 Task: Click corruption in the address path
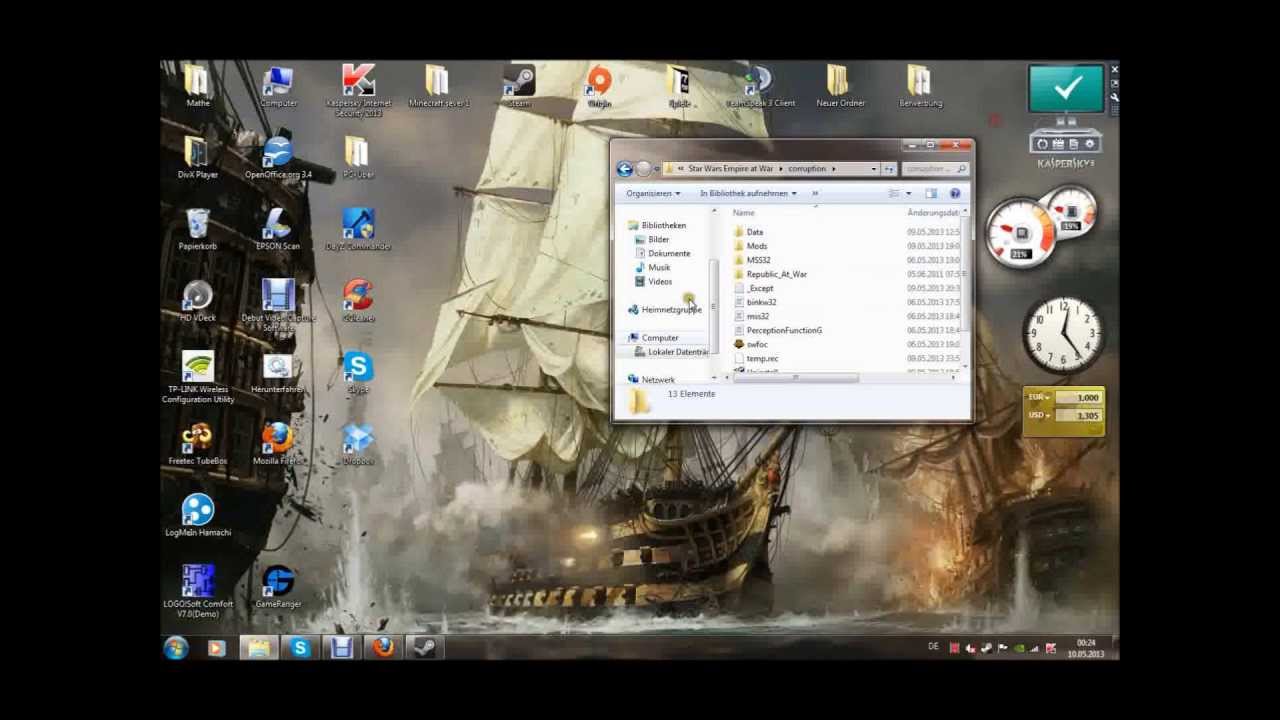pyautogui.click(x=807, y=169)
